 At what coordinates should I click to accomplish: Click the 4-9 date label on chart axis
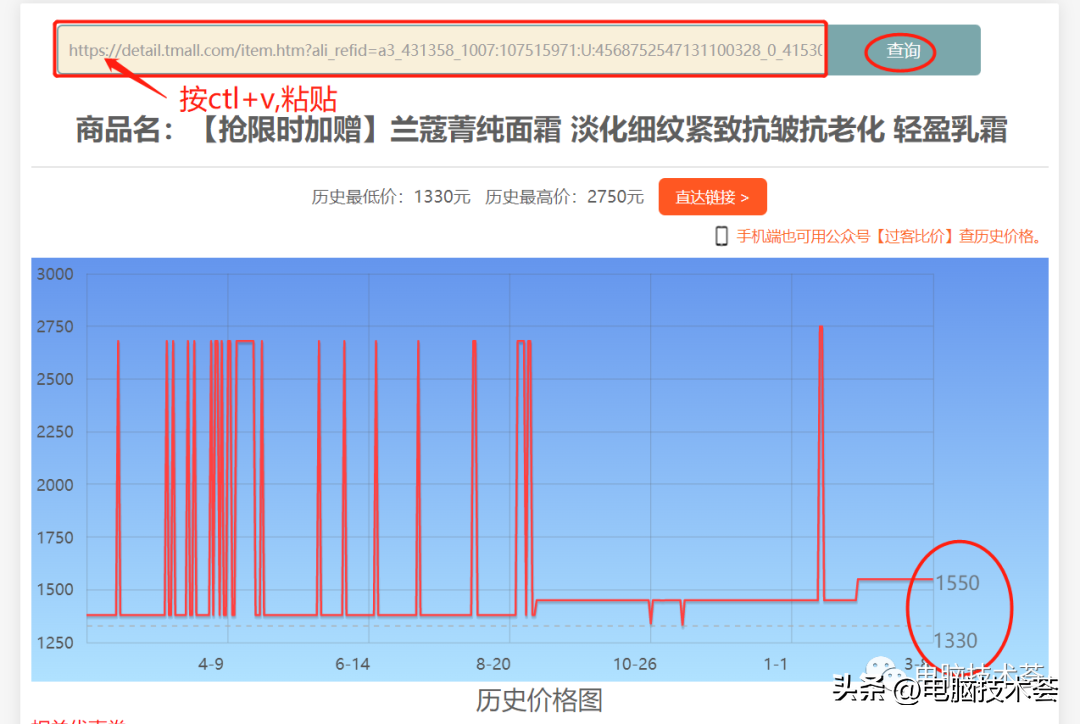(209, 663)
